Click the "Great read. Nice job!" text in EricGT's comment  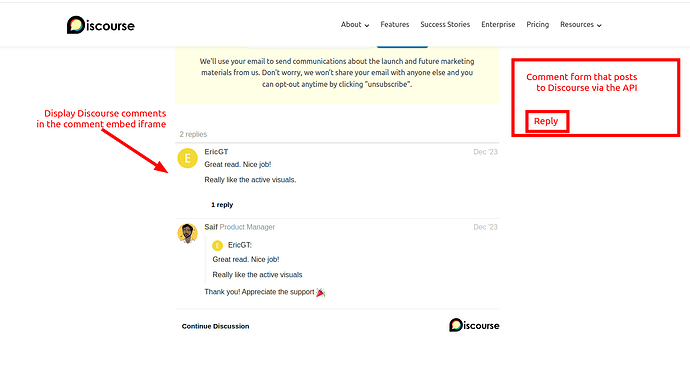[238, 164]
